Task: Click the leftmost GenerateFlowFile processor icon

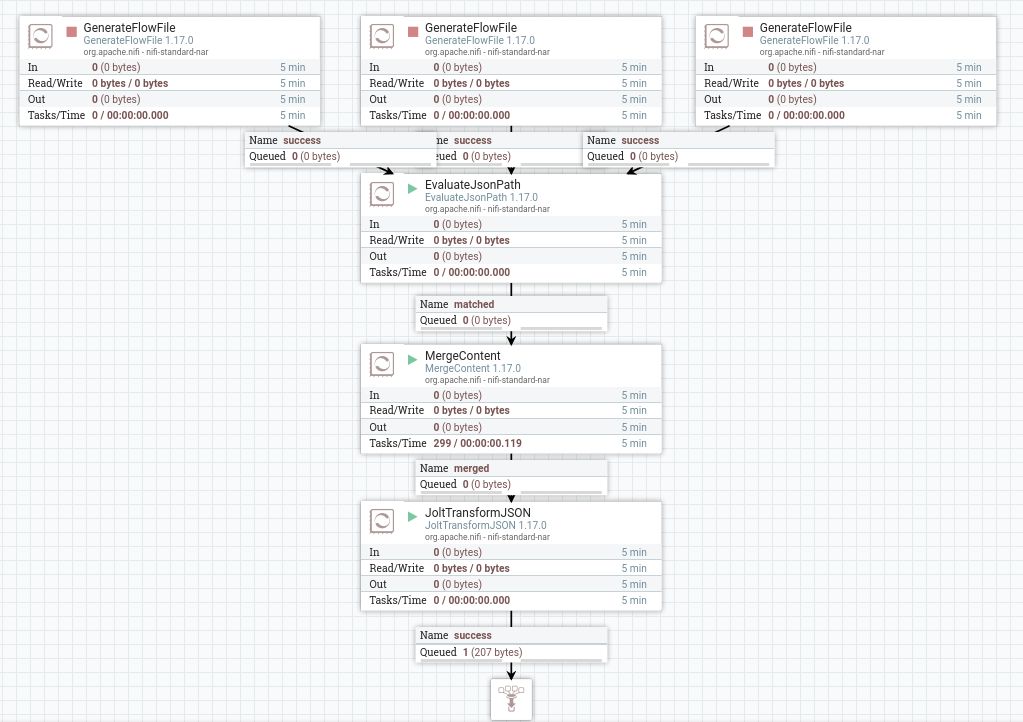Action: pos(40,36)
